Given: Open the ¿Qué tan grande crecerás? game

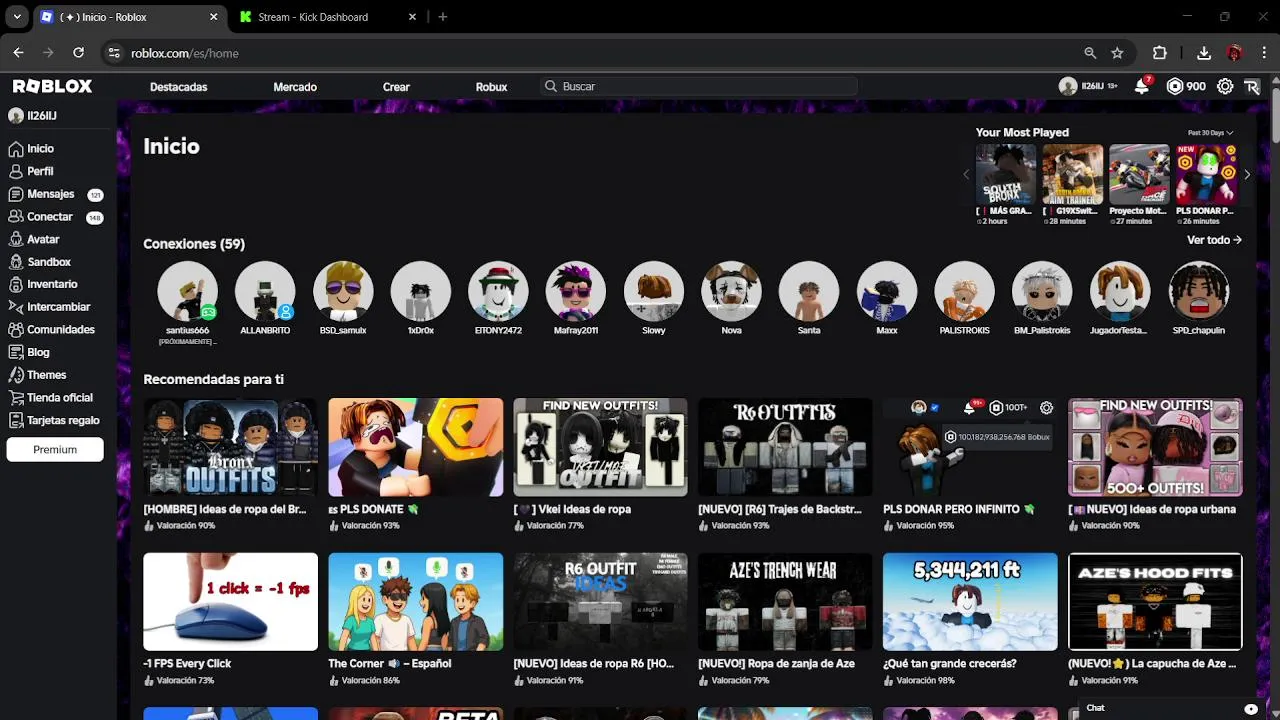Looking at the screenshot, I should click(x=970, y=602).
